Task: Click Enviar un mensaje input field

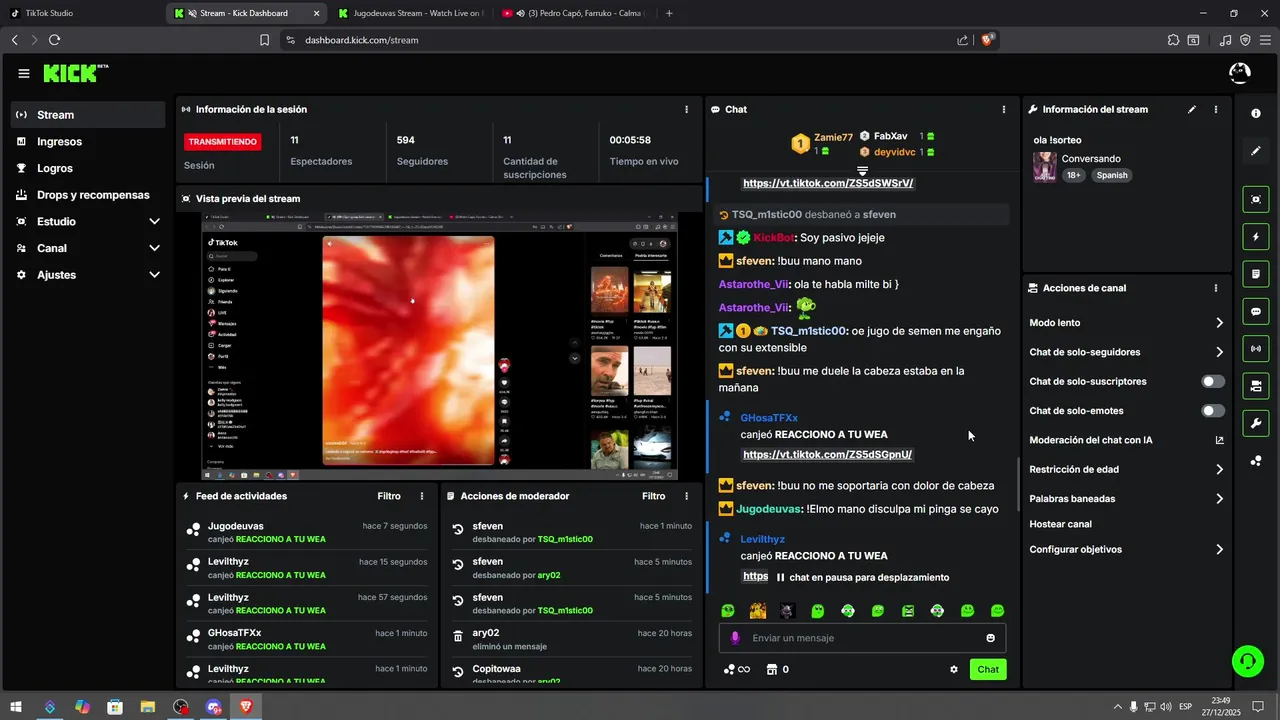Action: tap(862, 638)
